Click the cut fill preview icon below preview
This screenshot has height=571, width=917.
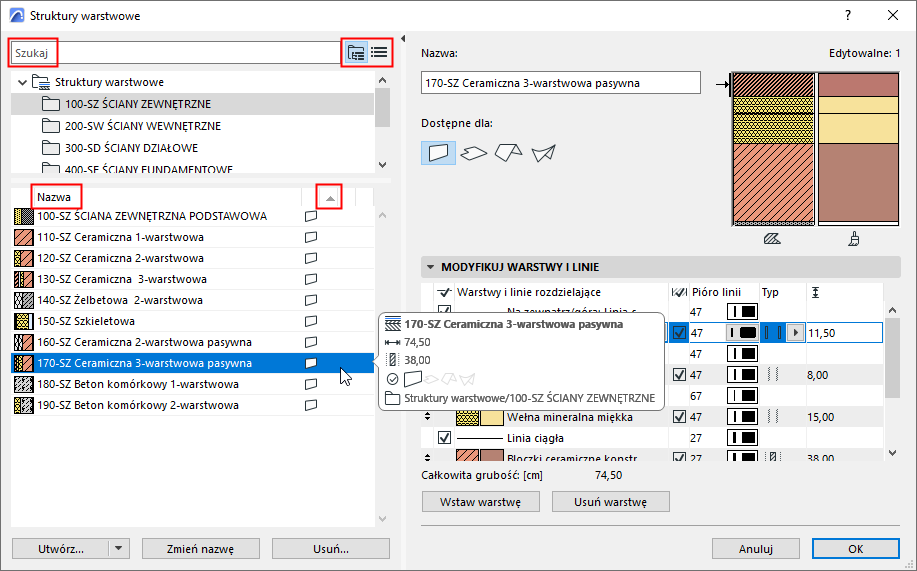pyautogui.click(x=772, y=239)
